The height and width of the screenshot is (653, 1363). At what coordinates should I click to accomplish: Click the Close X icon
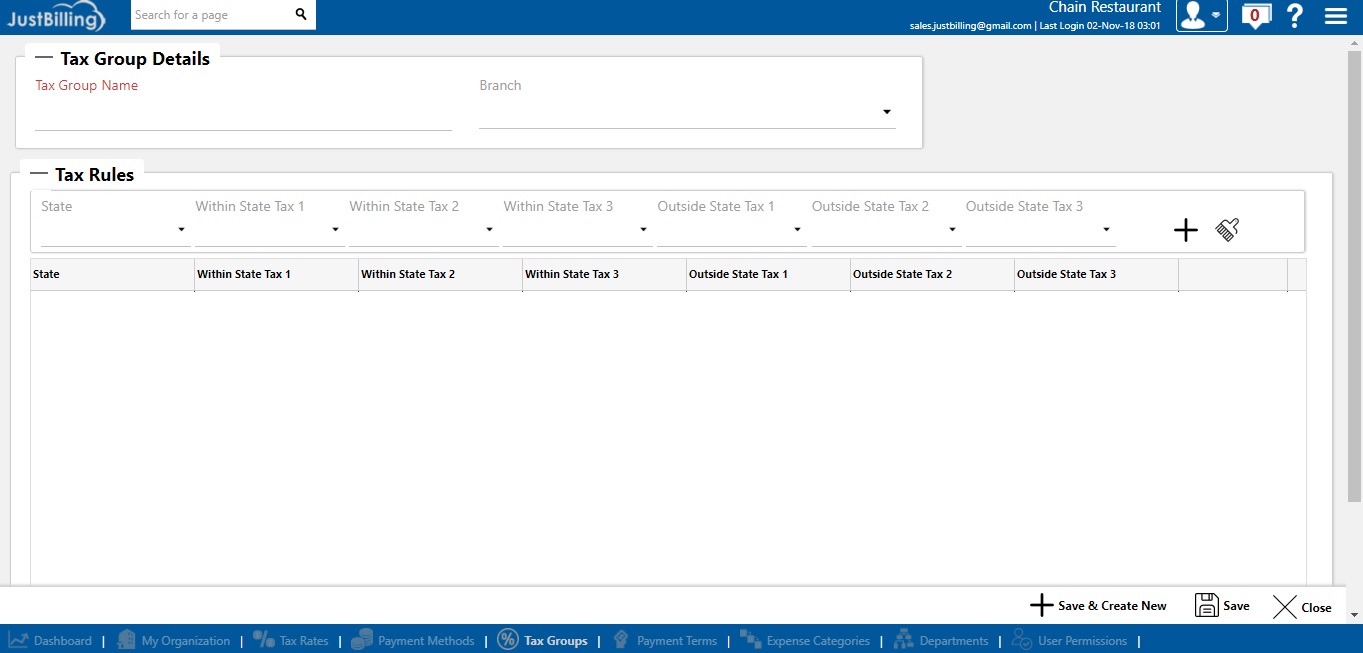click(x=1285, y=607)
